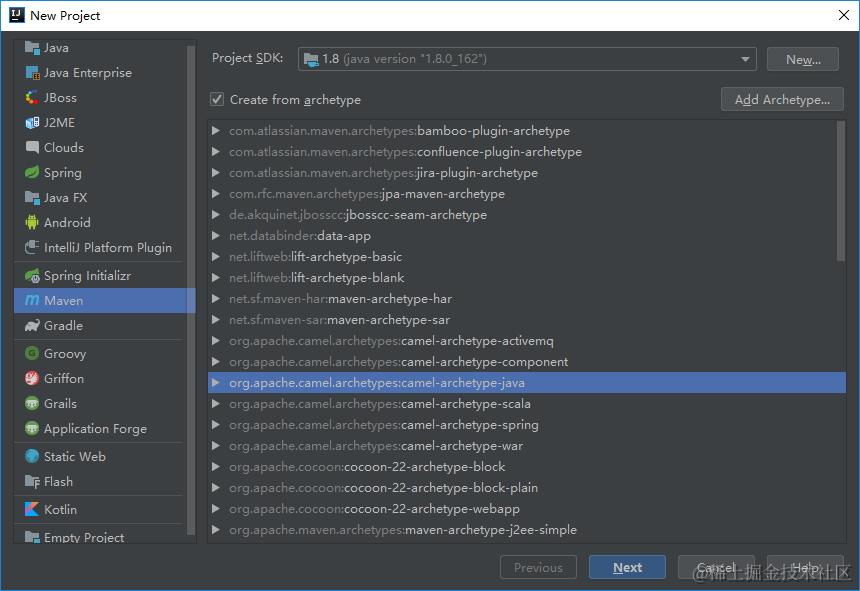Select maven-archetype-sar row
Screen dimensions: 860x591
tap(527, 320)
